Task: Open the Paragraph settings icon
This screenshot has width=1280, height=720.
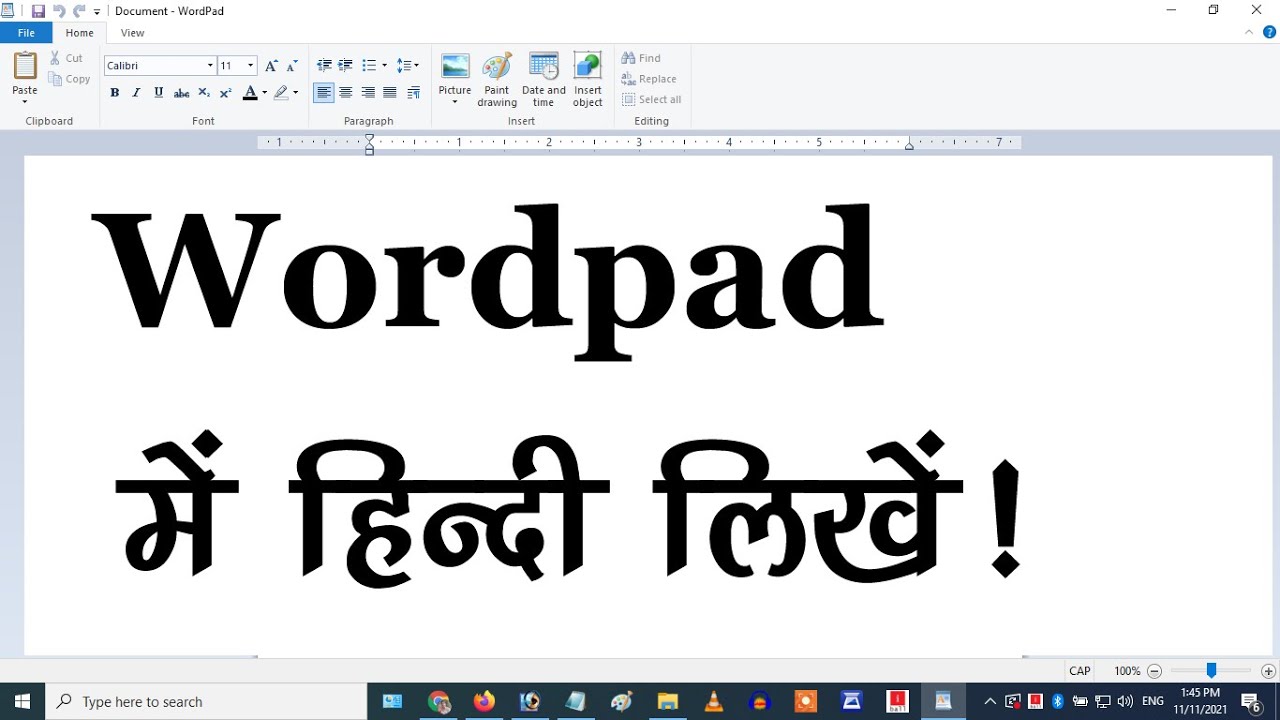Action: (414, 93)
